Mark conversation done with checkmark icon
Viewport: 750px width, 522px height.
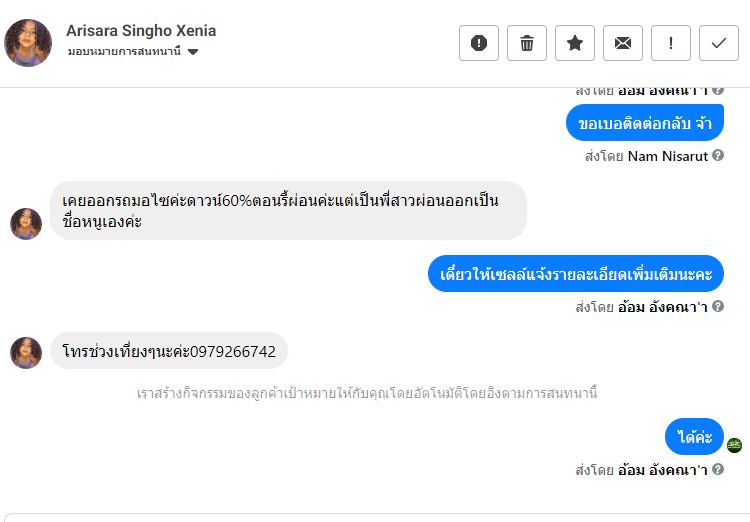(x=719, y=43)
